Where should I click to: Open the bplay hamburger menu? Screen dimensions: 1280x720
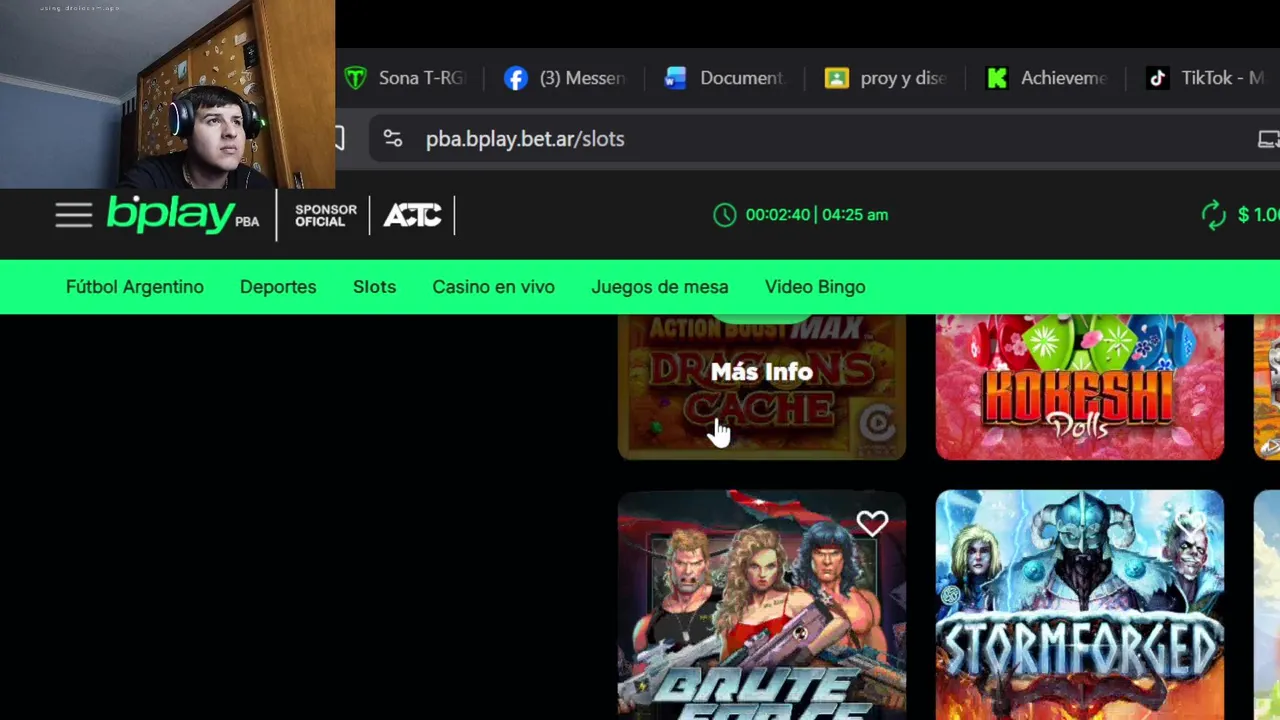[x=73, y=215]
